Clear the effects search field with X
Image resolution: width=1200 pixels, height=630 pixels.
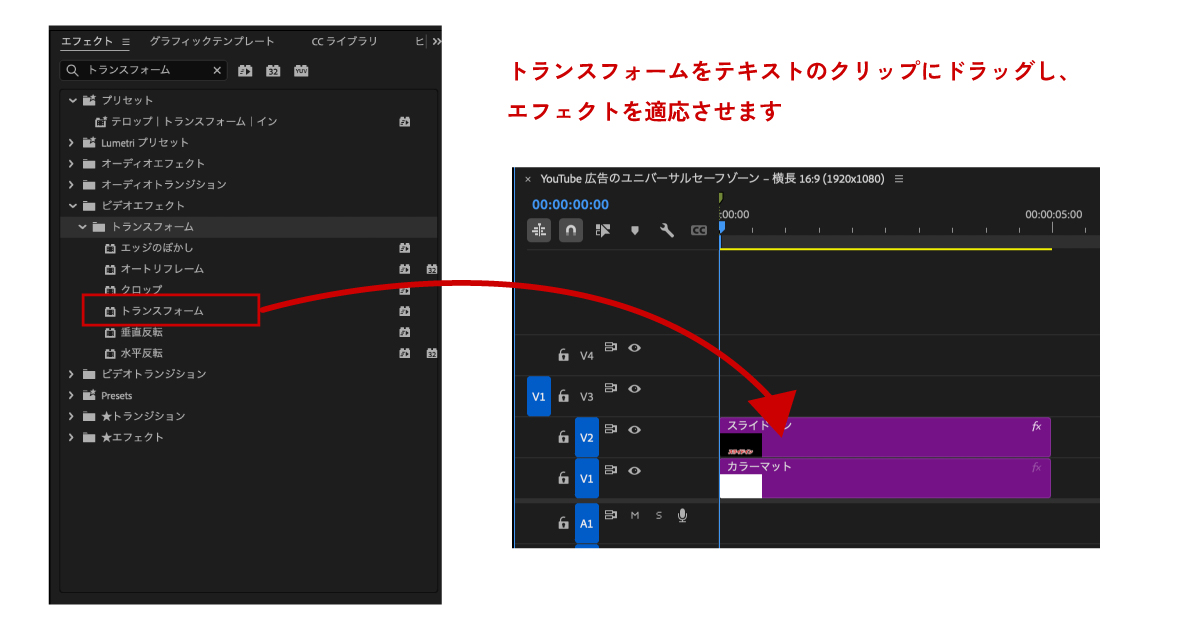click(217, 70)
